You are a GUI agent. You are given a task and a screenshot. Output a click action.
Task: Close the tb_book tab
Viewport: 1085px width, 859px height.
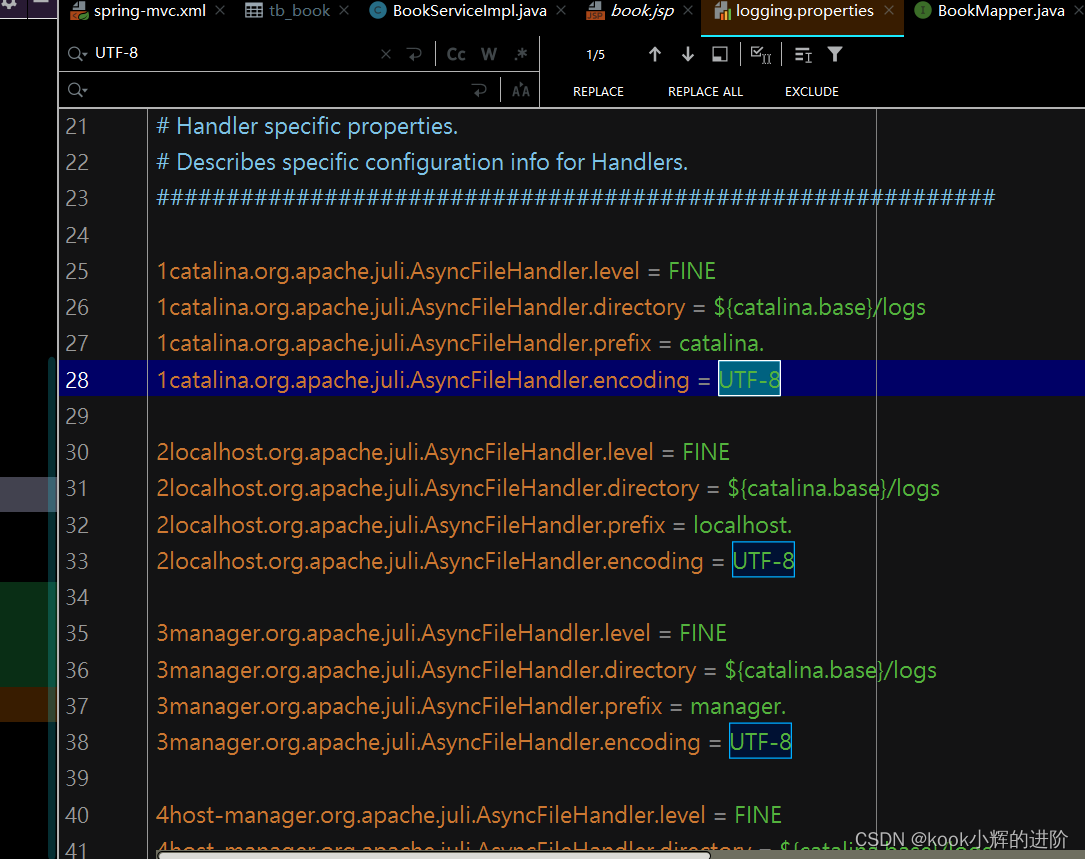344,10
